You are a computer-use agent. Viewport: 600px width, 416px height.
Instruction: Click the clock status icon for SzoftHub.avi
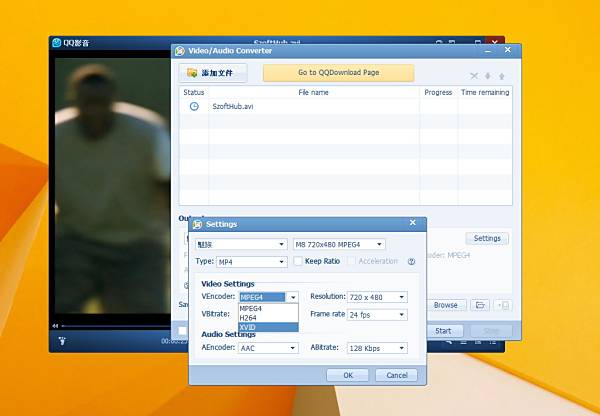point(194,106)
